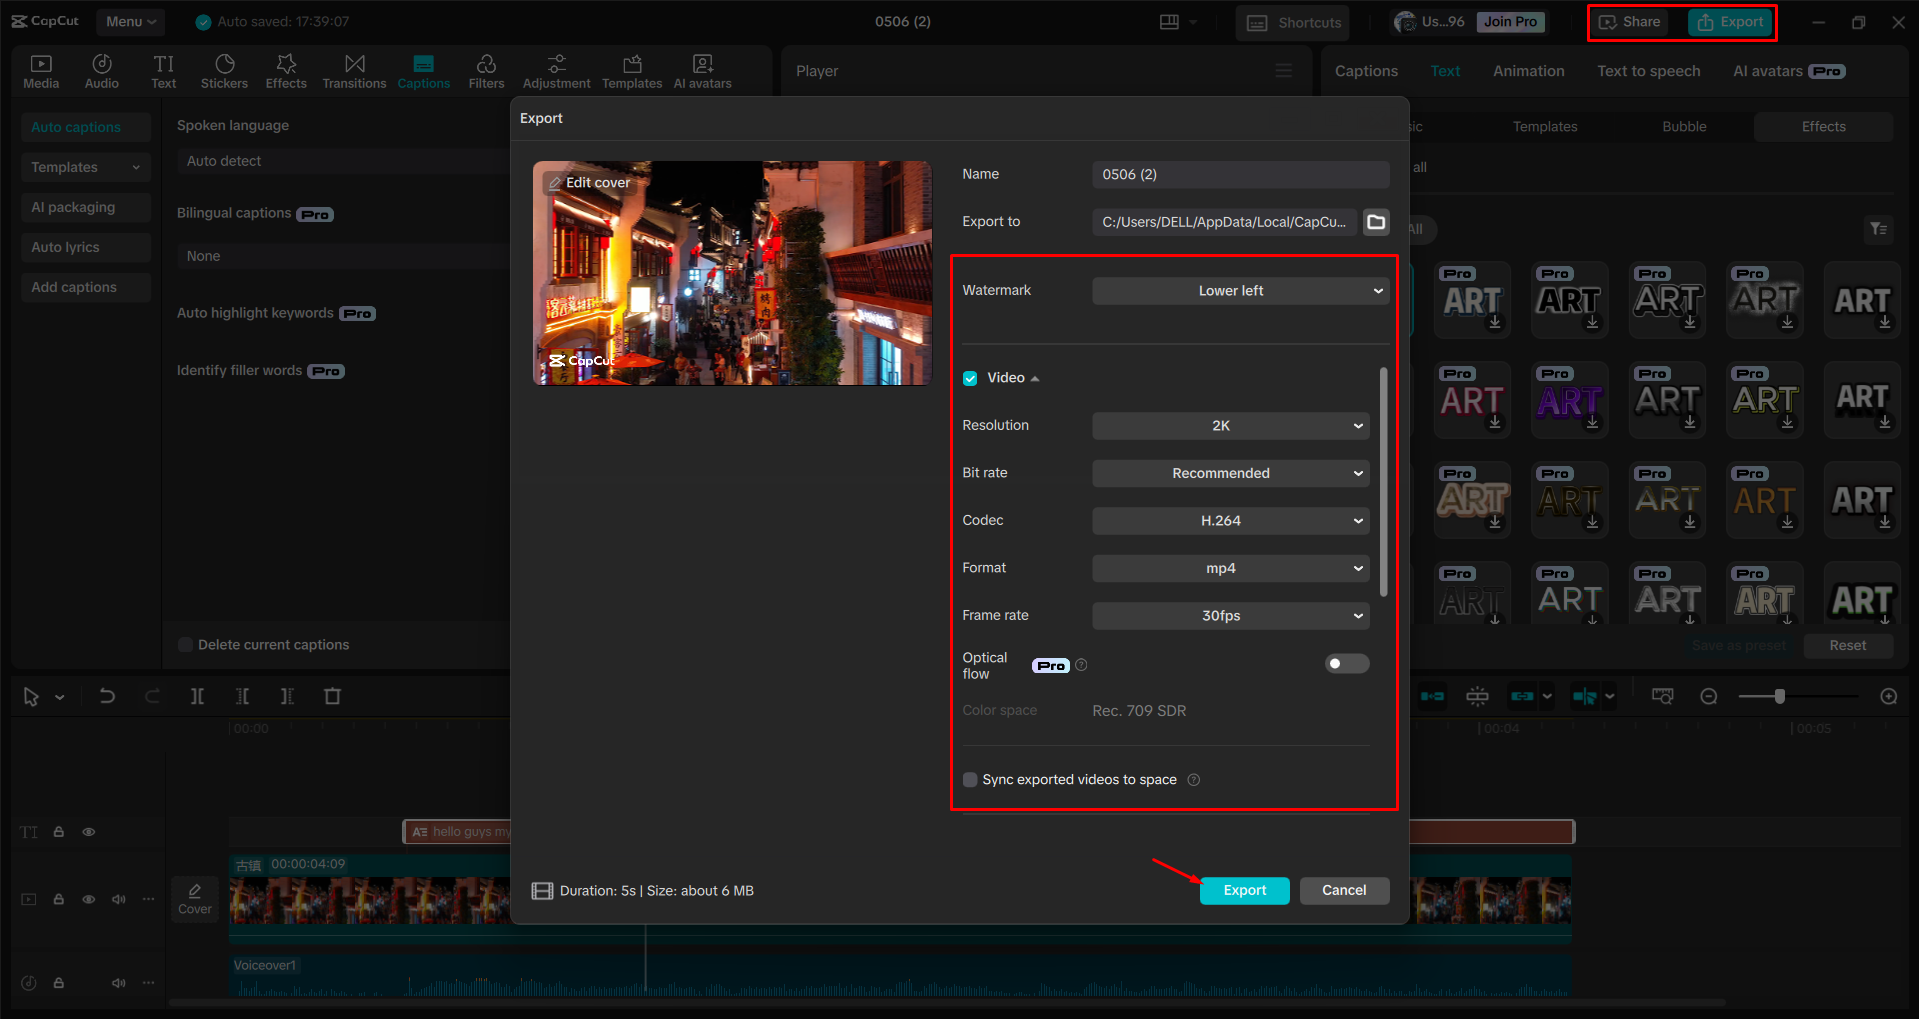Lock the text track

point(59,832)
